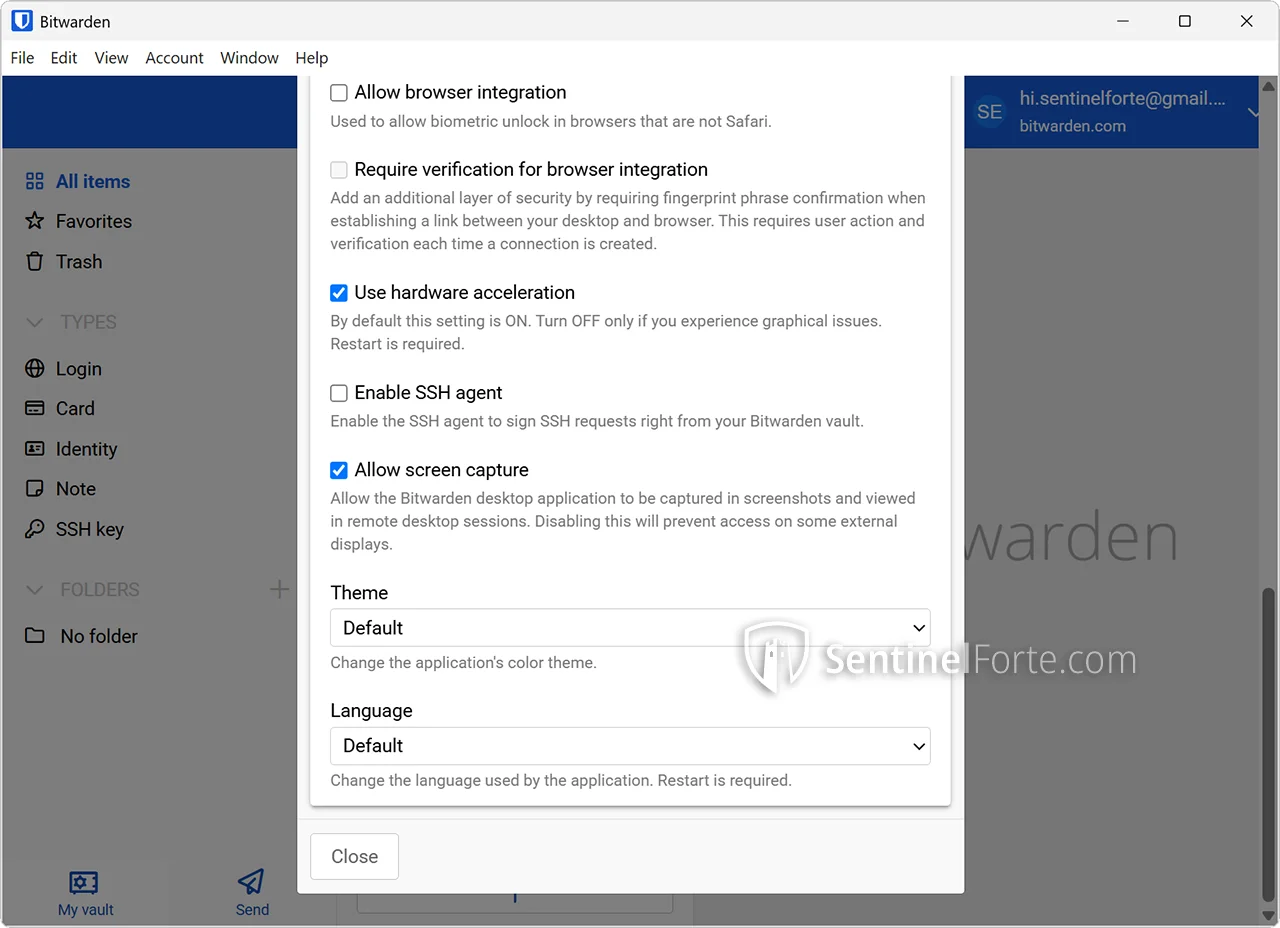Click the Note type icon

[35, 489]
